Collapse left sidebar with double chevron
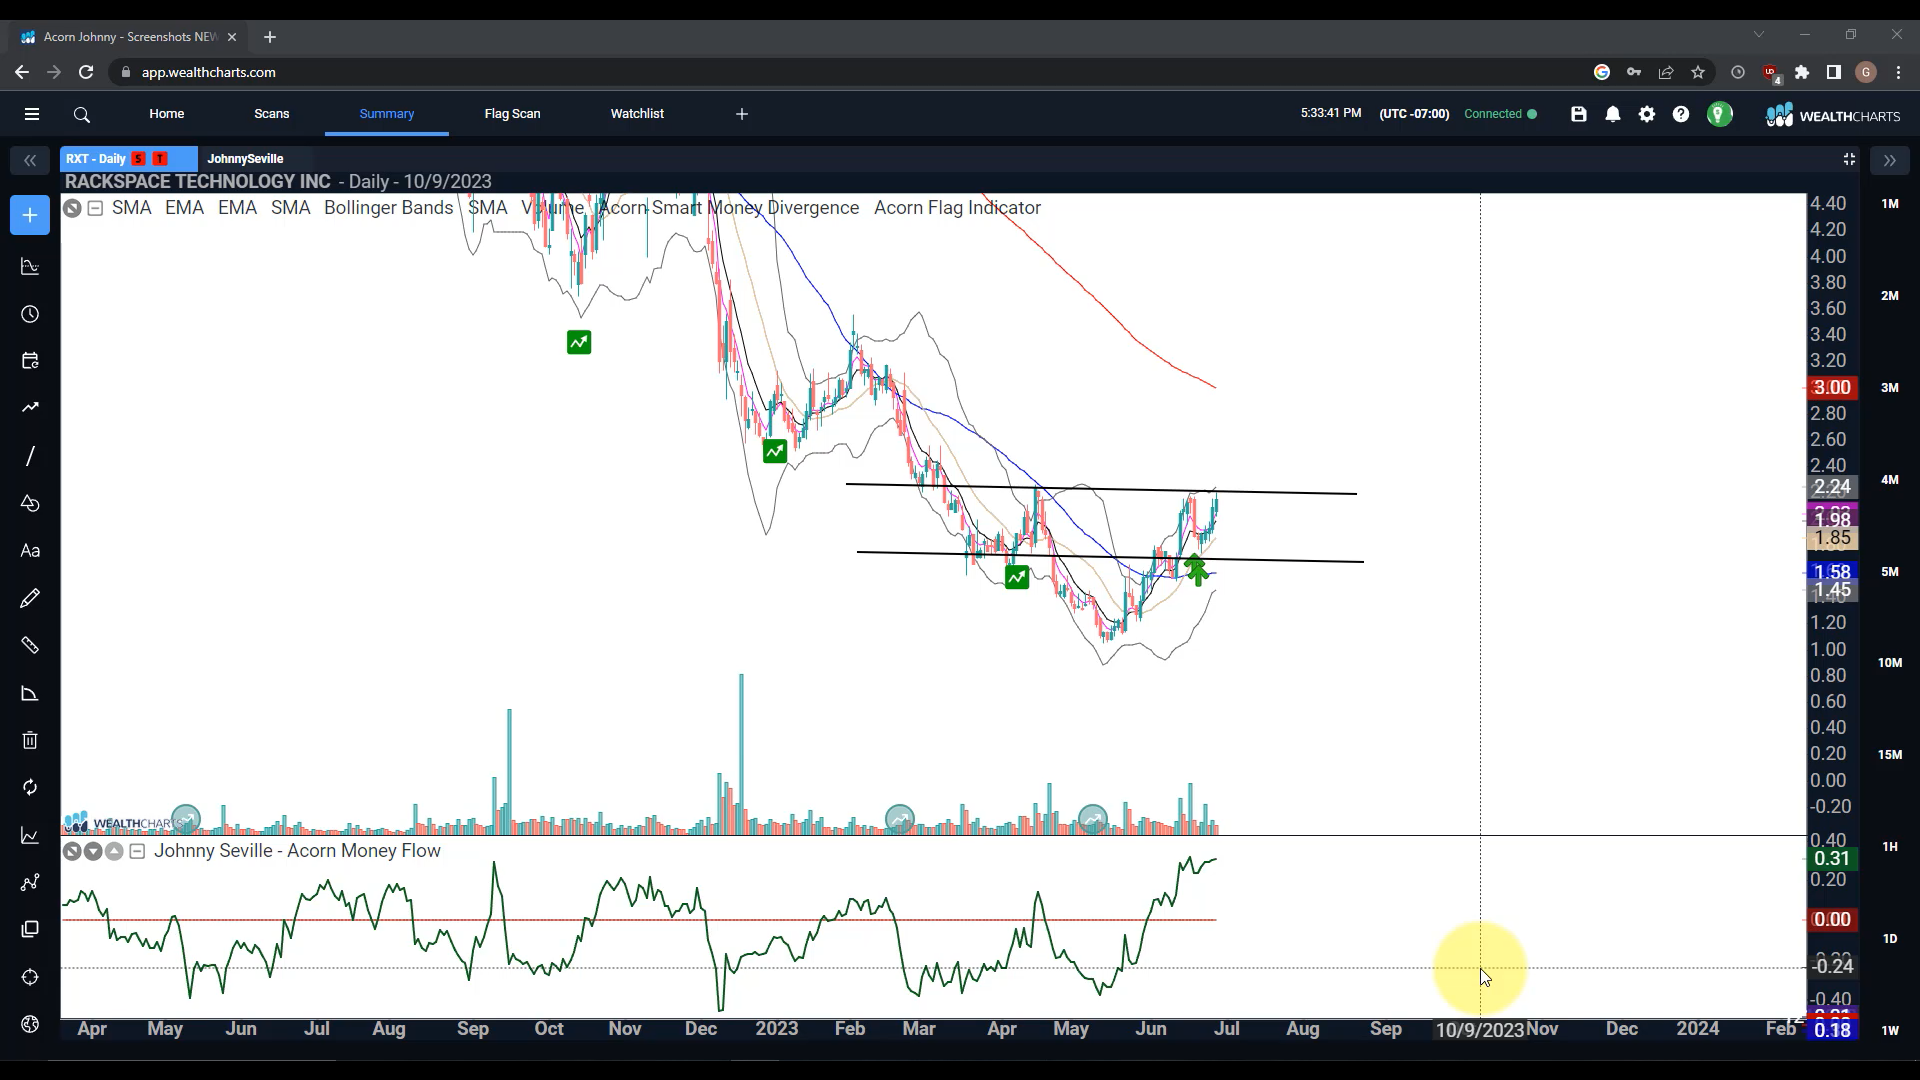The height and width of the screenshot is (1080, 1920). [30, 160]
